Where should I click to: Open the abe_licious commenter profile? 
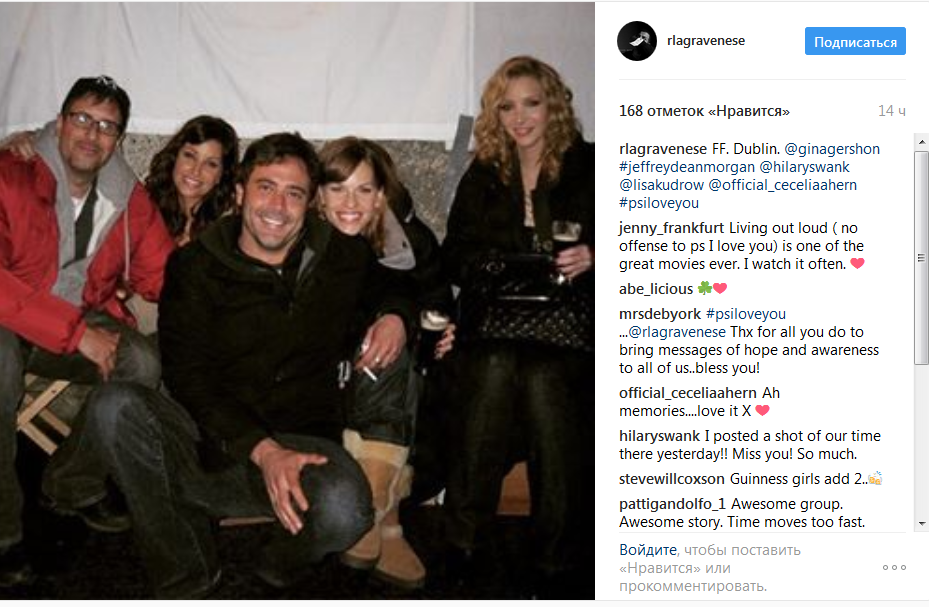[656, 288]
